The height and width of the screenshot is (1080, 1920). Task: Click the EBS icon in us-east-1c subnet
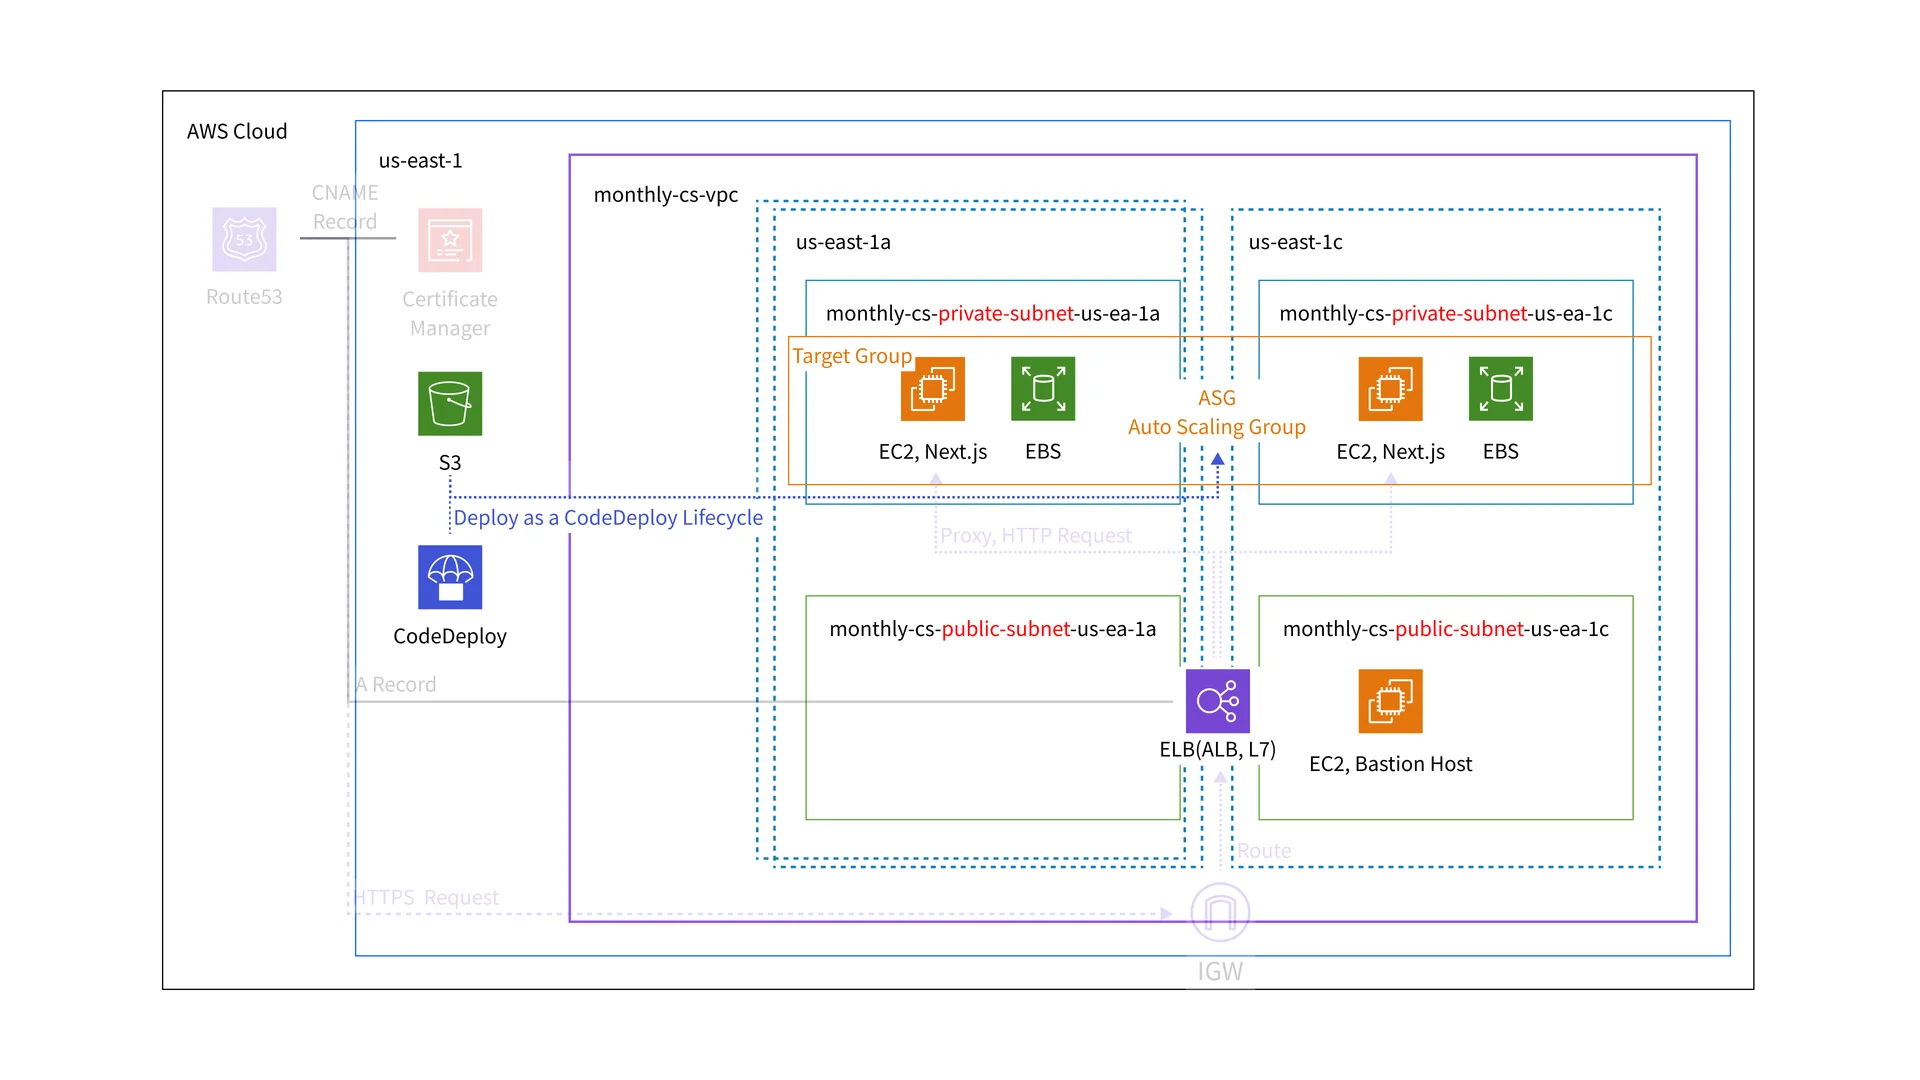(1500, 389)
